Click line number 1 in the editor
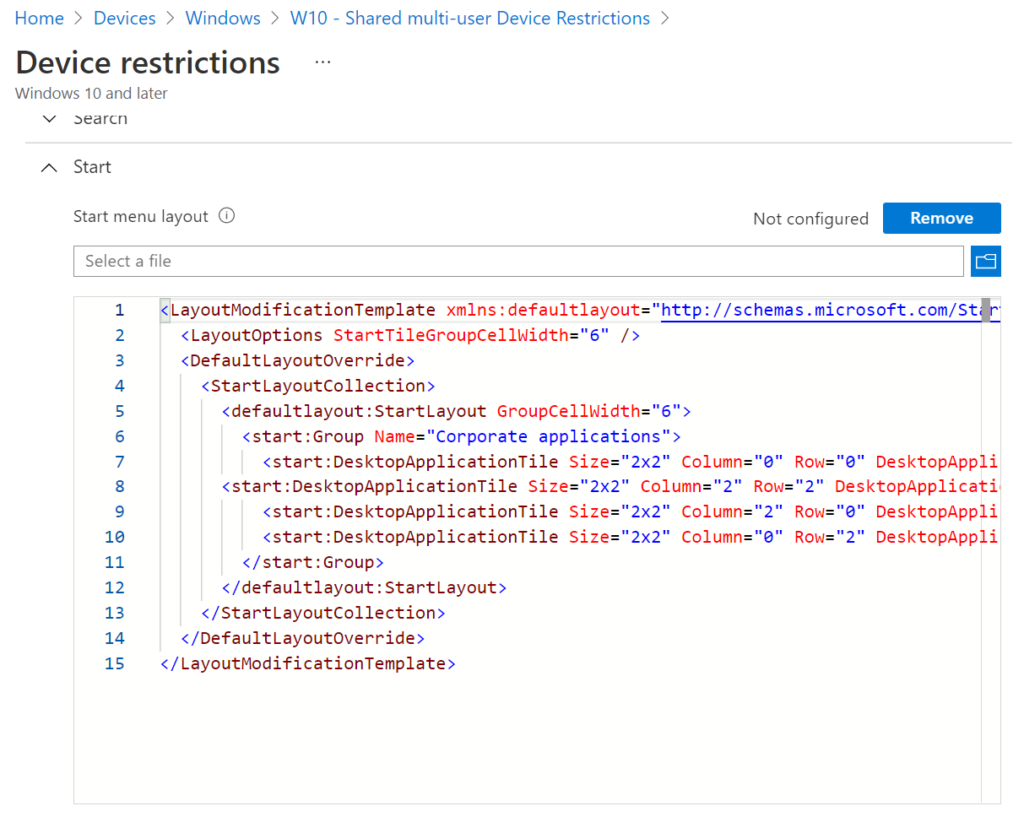 (x=120, y=310)
